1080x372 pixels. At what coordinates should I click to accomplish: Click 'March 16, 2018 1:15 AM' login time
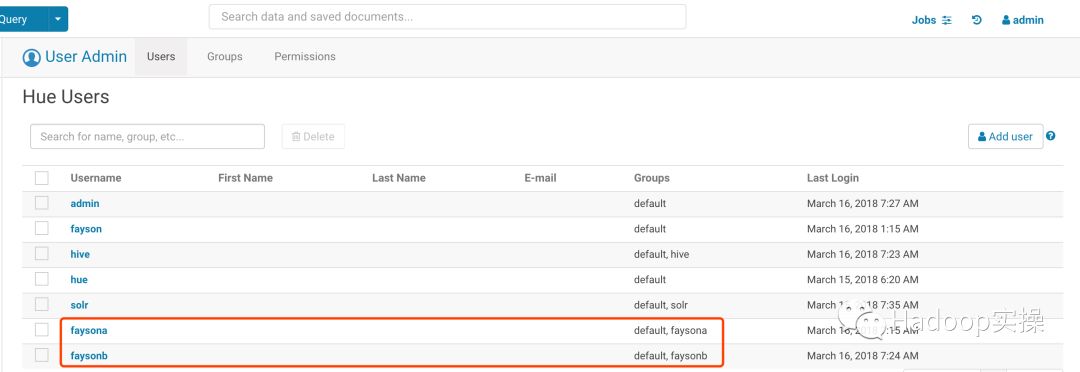[x=862, y=229]
